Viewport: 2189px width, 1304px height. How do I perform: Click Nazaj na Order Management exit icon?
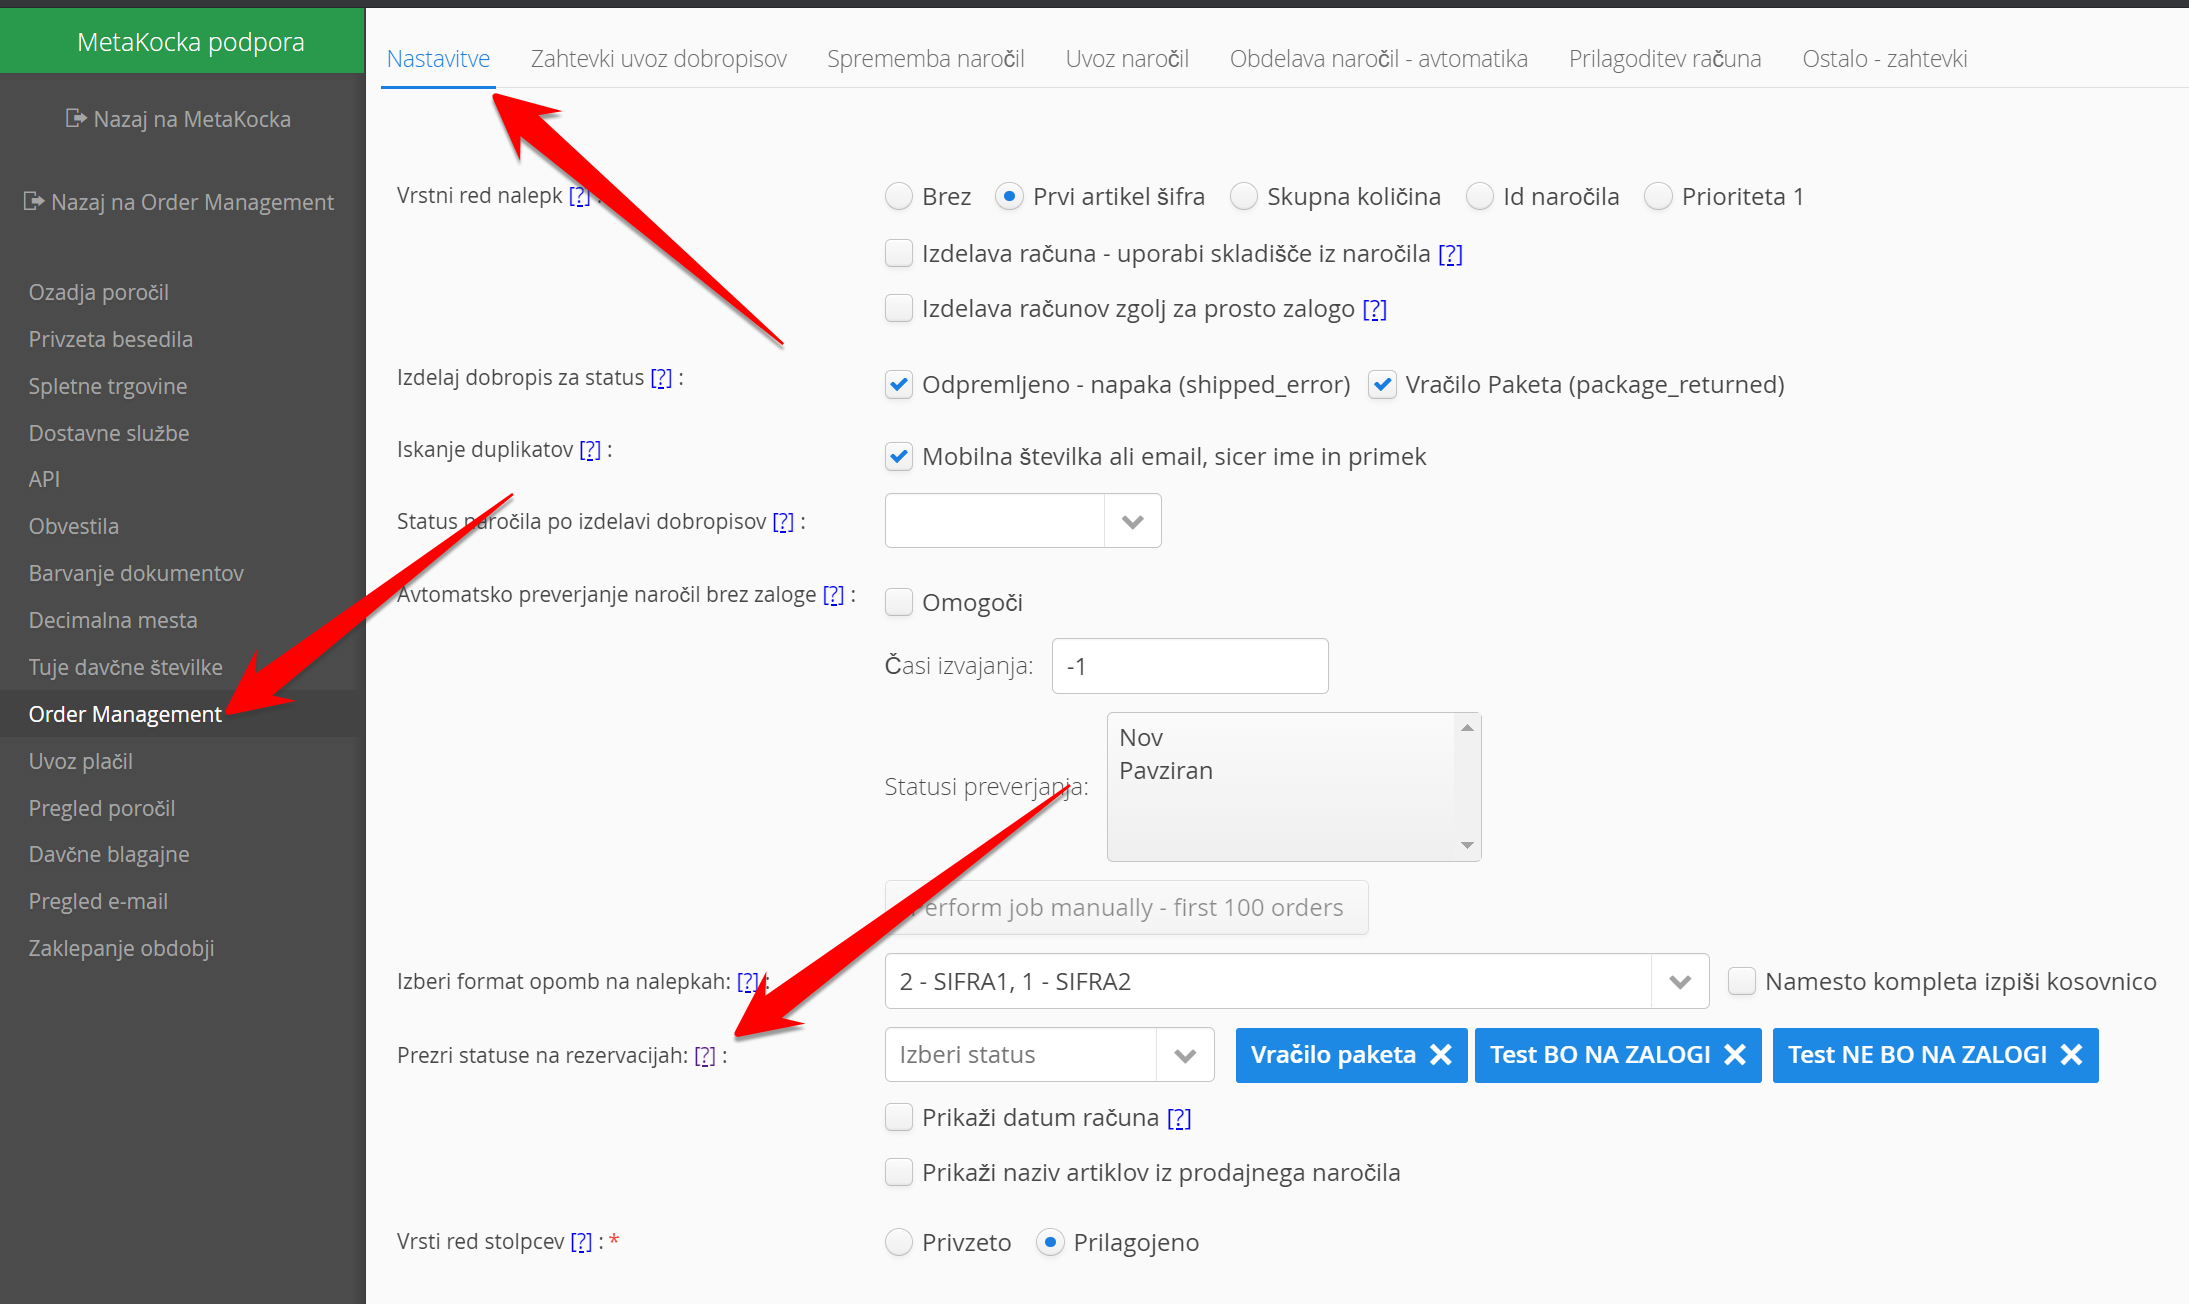click(34, 202)
